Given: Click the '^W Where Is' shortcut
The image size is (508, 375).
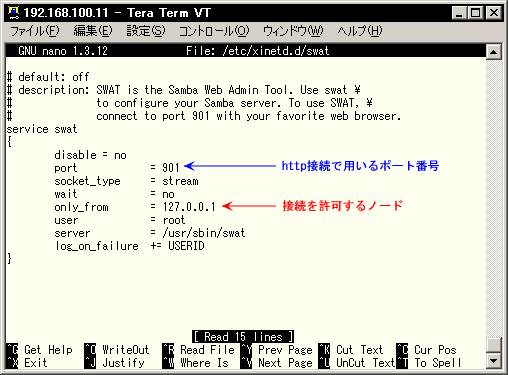Looking at the screenshot, I should click(196, 363).
